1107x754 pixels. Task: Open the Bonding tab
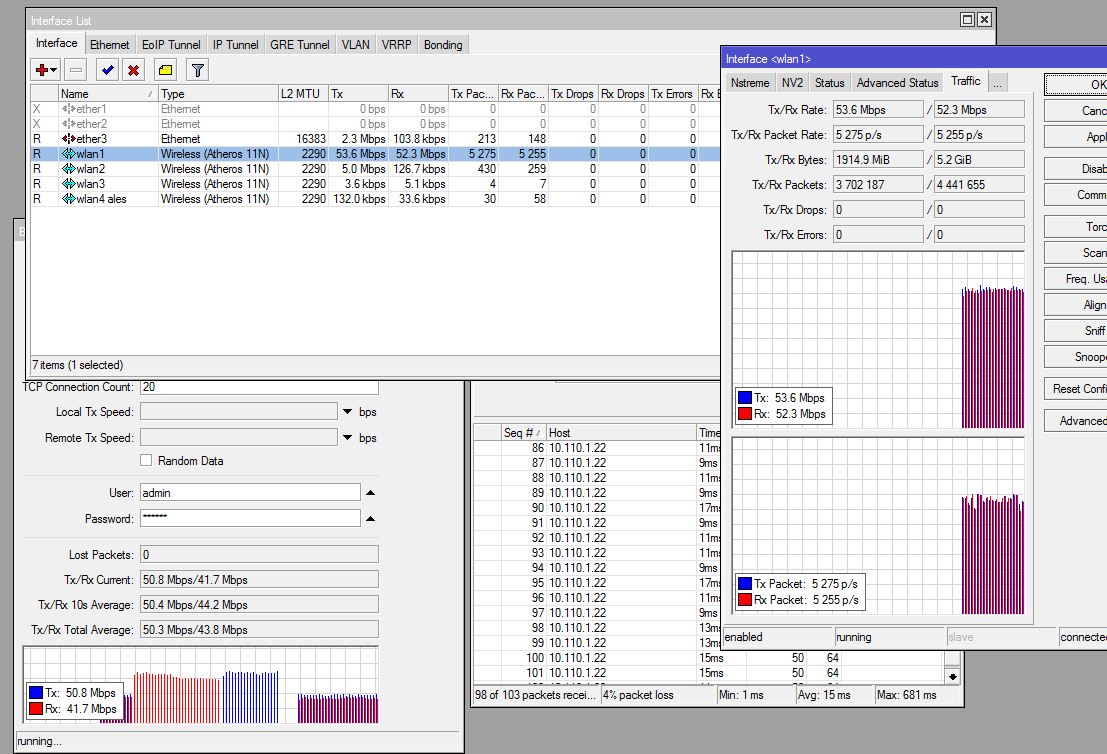pos(443,44)
